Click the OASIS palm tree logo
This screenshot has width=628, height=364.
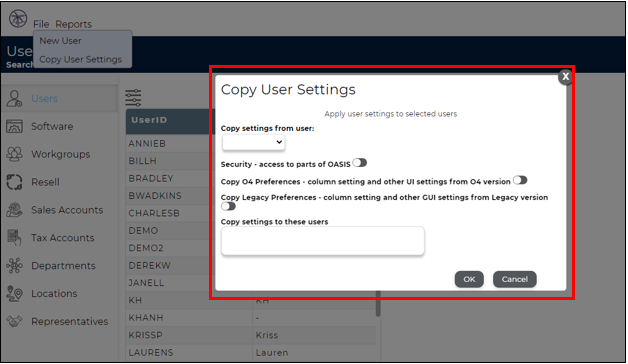point(18,18)
